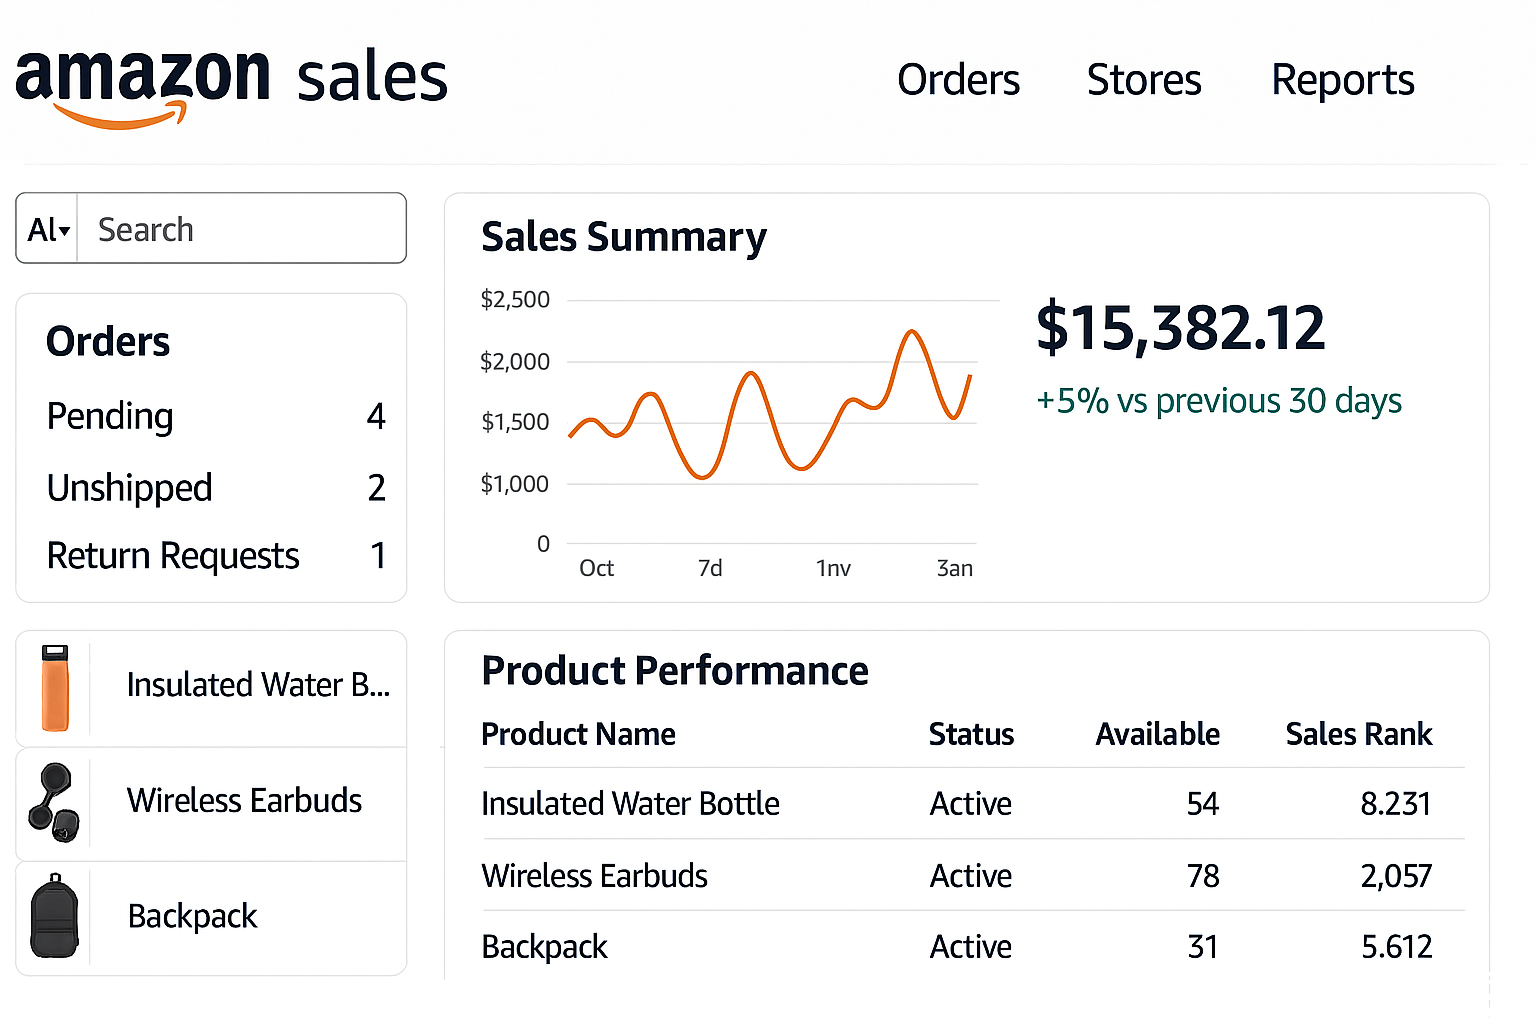This screenshot has height=1024, width=1536.
Task: Click the unshipped count 2
Action: tap(376, 488)
